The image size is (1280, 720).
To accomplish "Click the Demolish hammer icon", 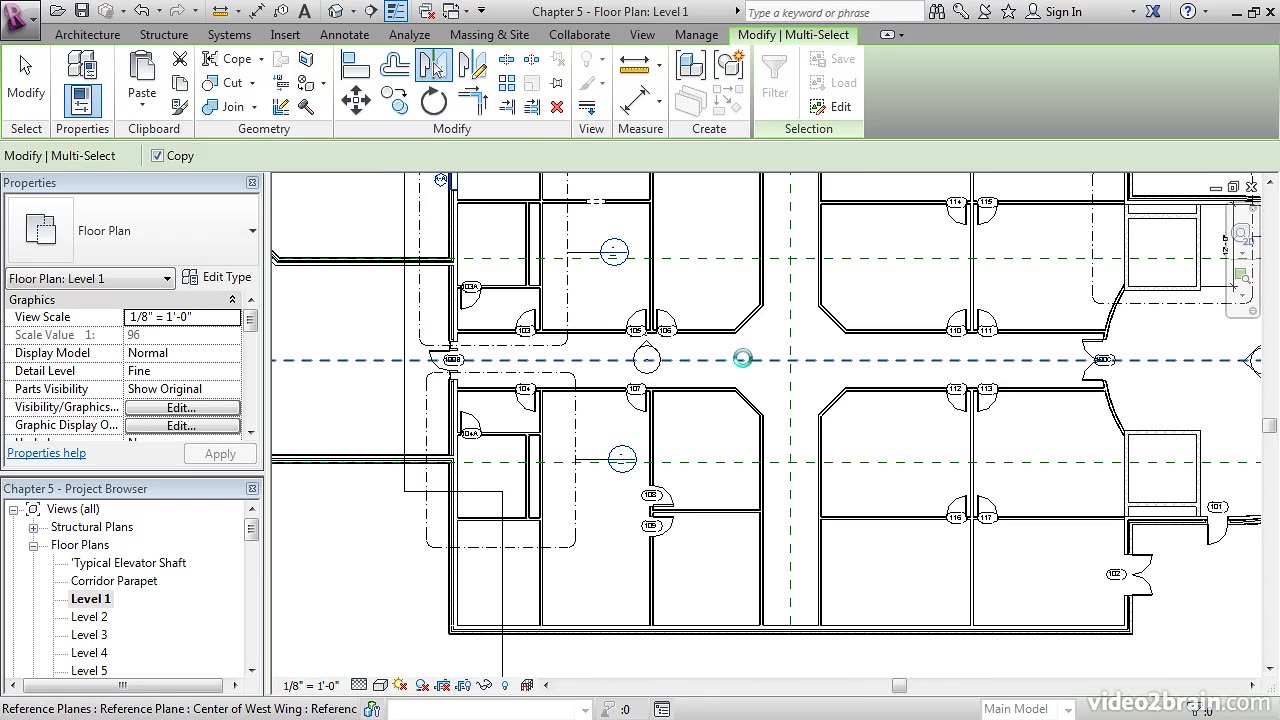I will coord(306,107).
